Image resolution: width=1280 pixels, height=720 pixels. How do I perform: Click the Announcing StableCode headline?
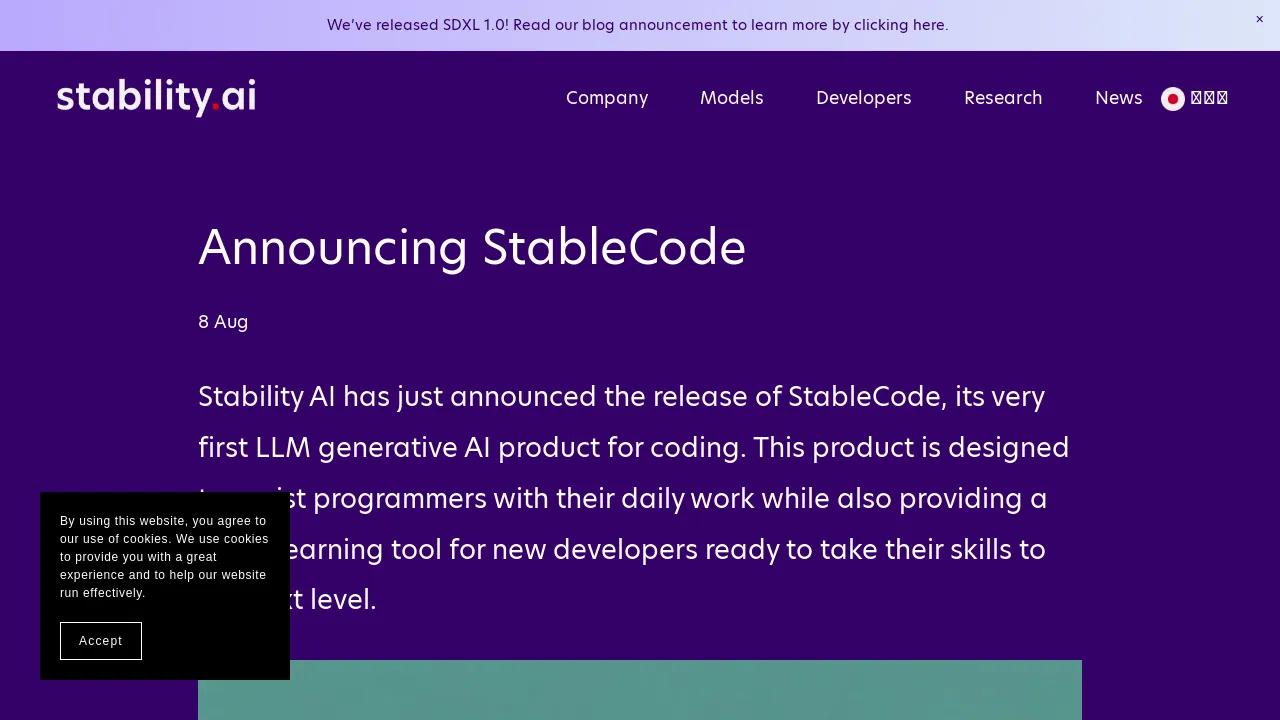[472, 248]
